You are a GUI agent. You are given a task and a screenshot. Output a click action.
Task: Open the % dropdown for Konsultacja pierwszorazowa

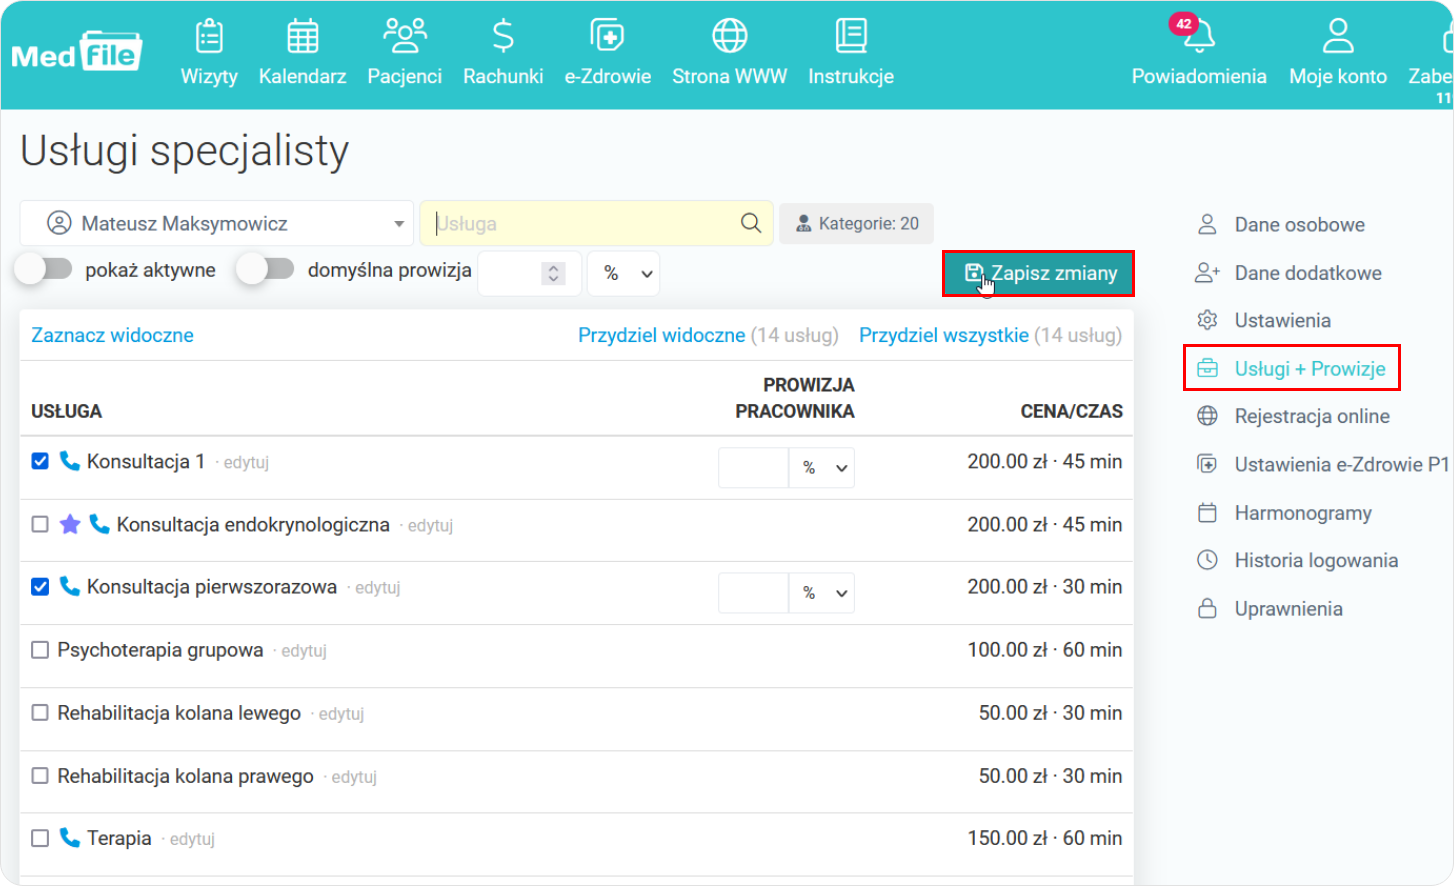tap(822, 593)
